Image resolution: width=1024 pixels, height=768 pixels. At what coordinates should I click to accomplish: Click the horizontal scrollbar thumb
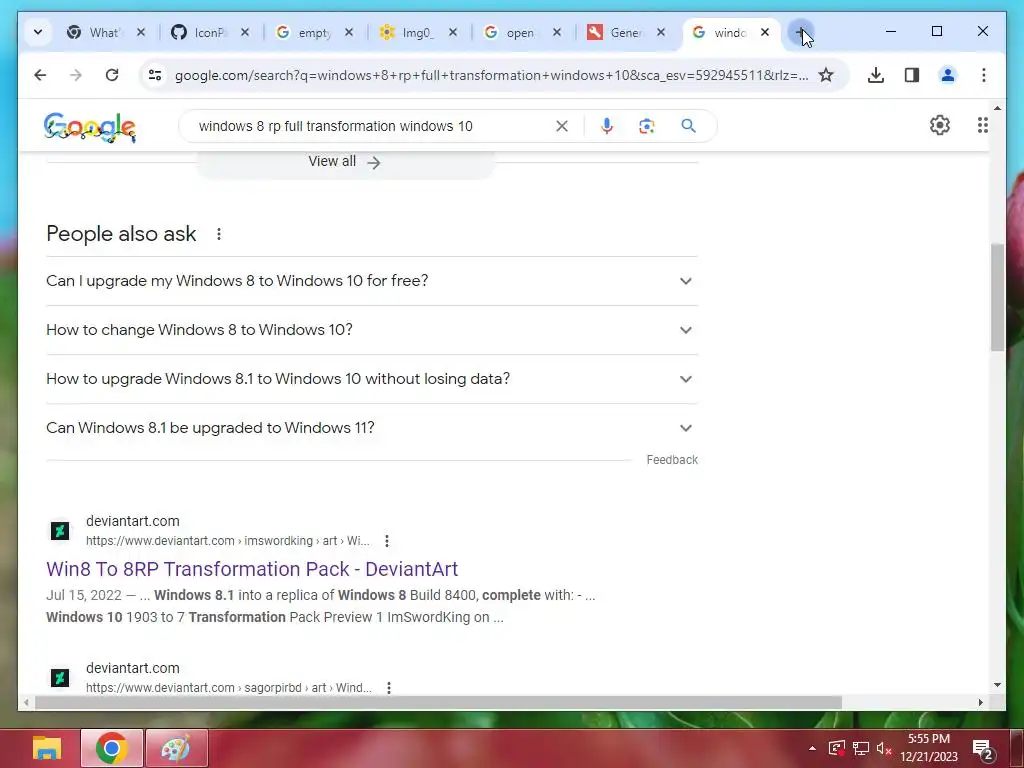pyautogui.click(x=438, y=703)
